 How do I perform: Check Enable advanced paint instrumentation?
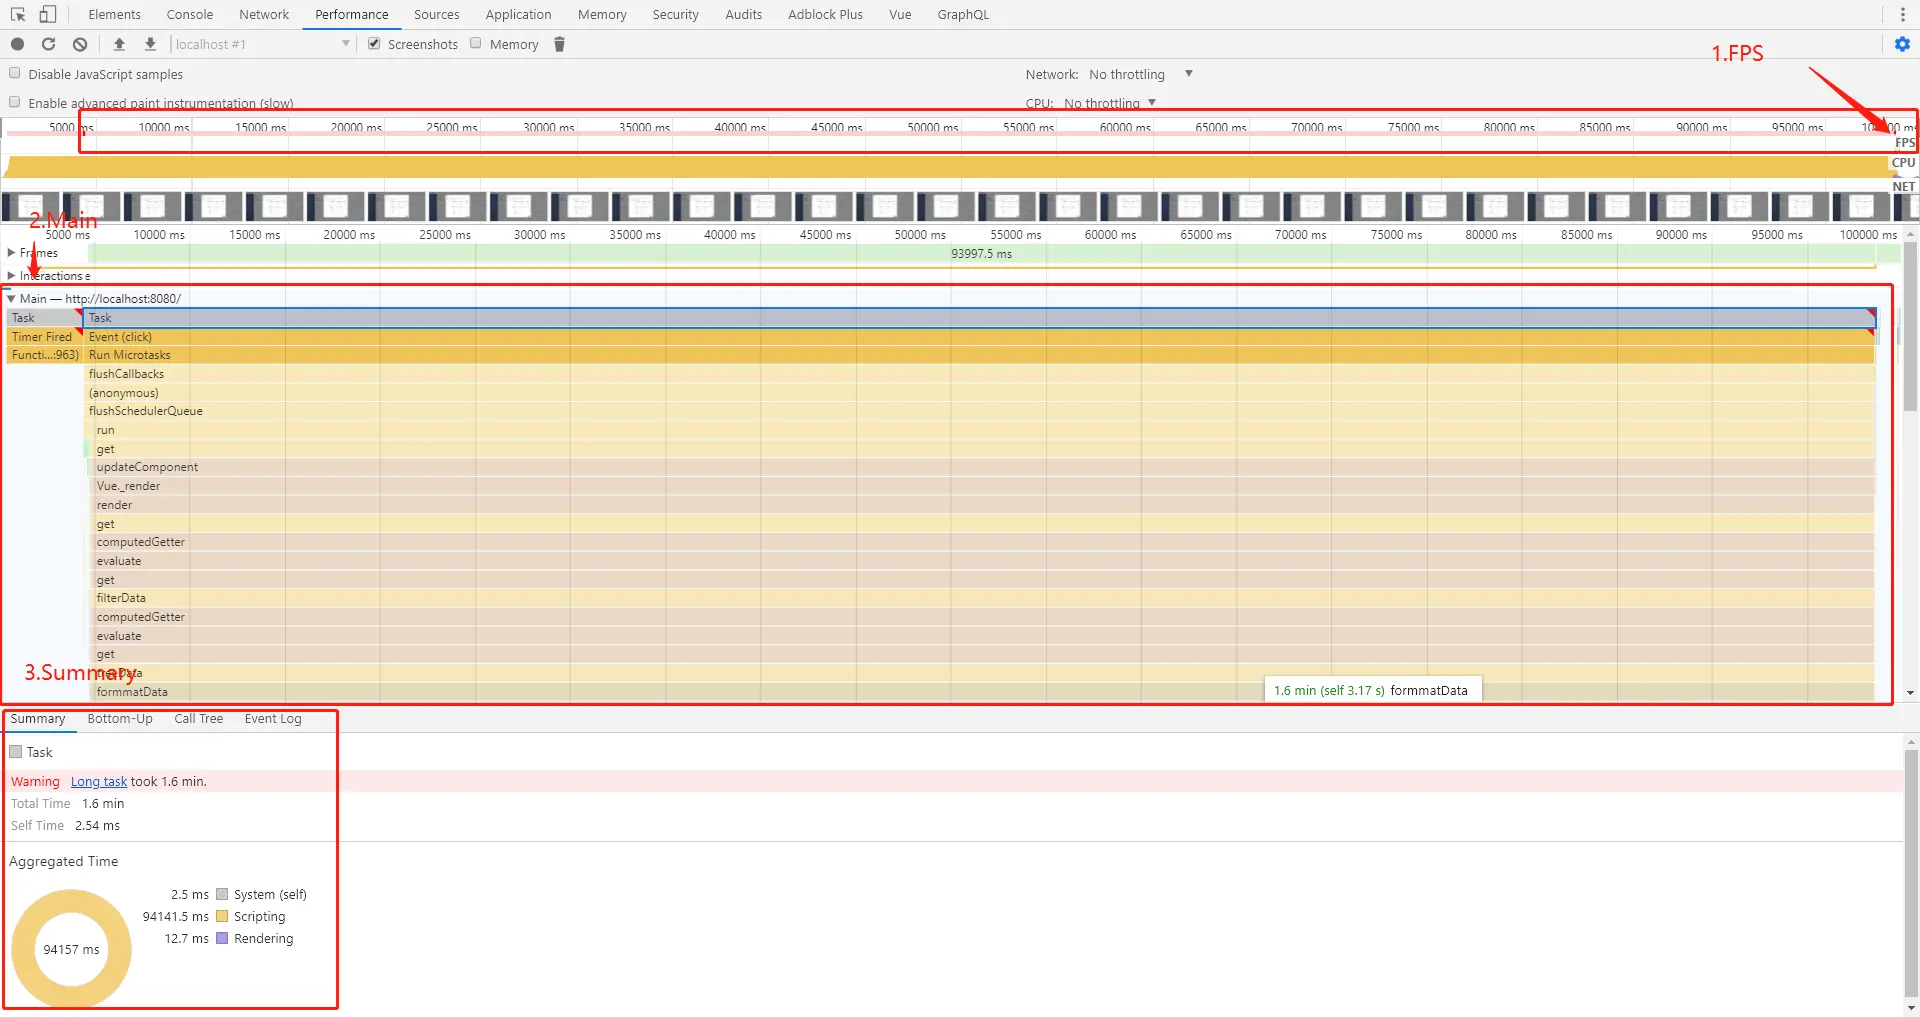click(x=15, y=102)
